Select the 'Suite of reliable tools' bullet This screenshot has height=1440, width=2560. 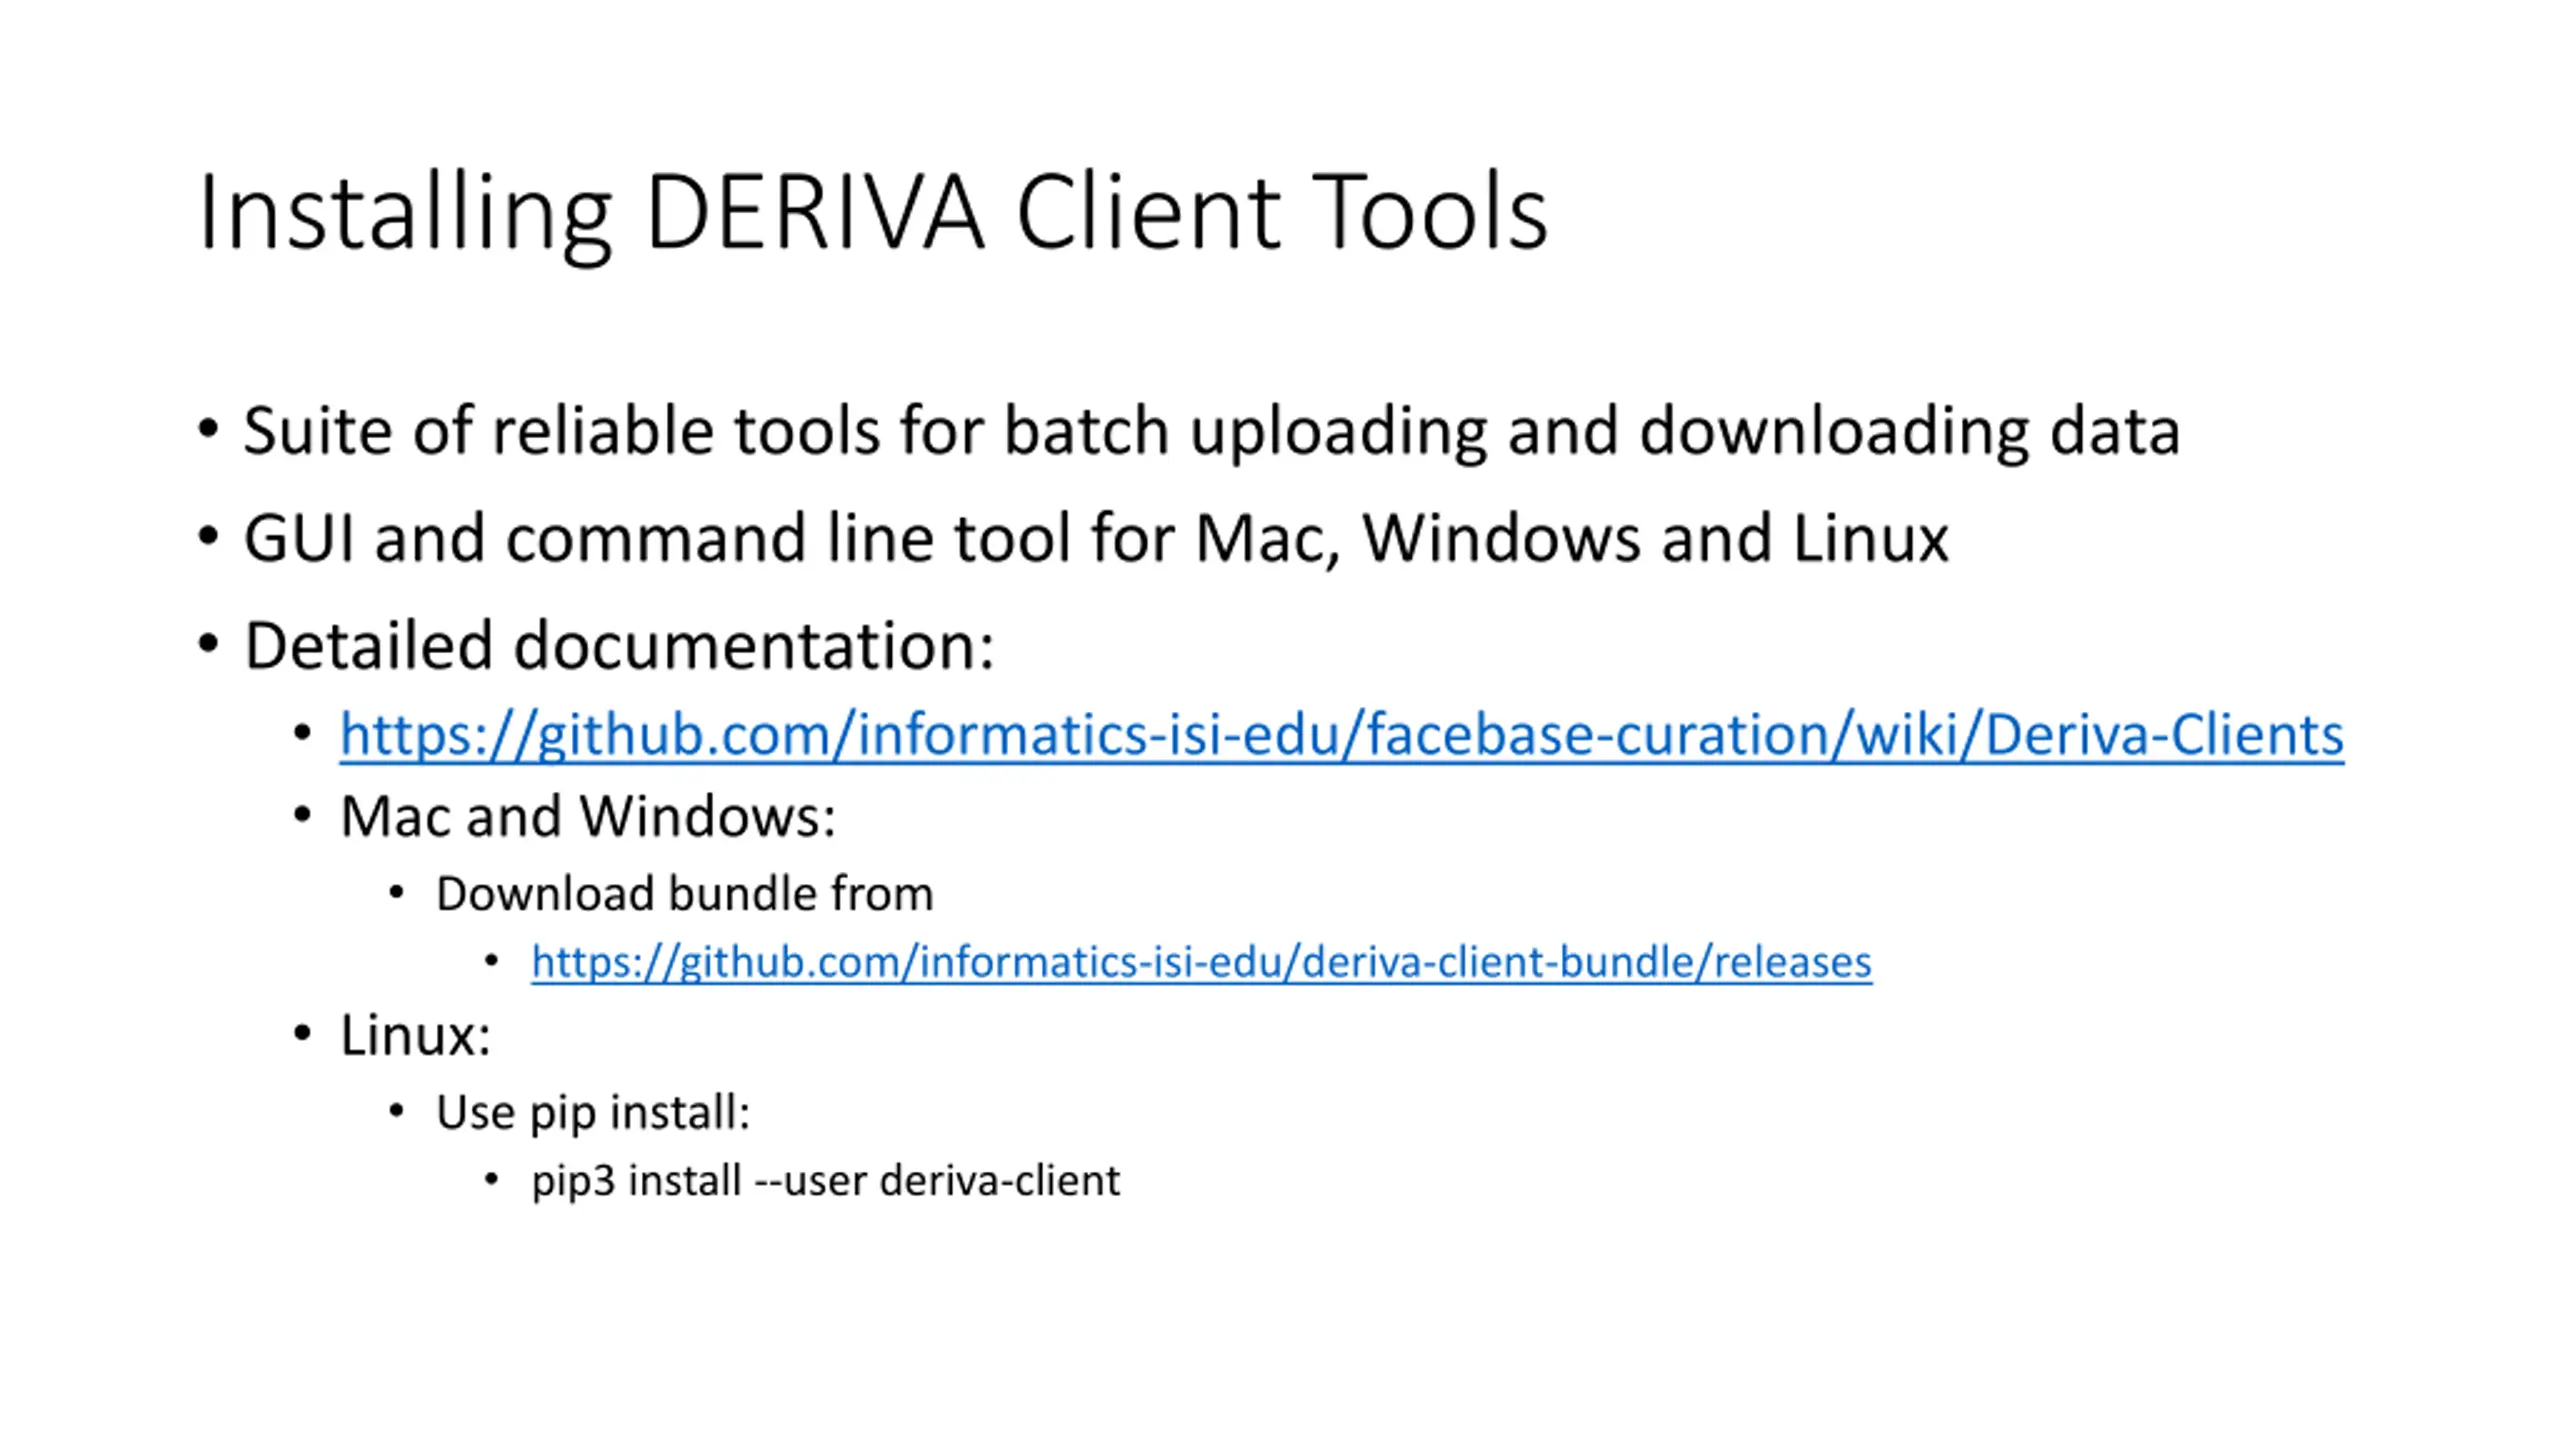point(1211,431)
